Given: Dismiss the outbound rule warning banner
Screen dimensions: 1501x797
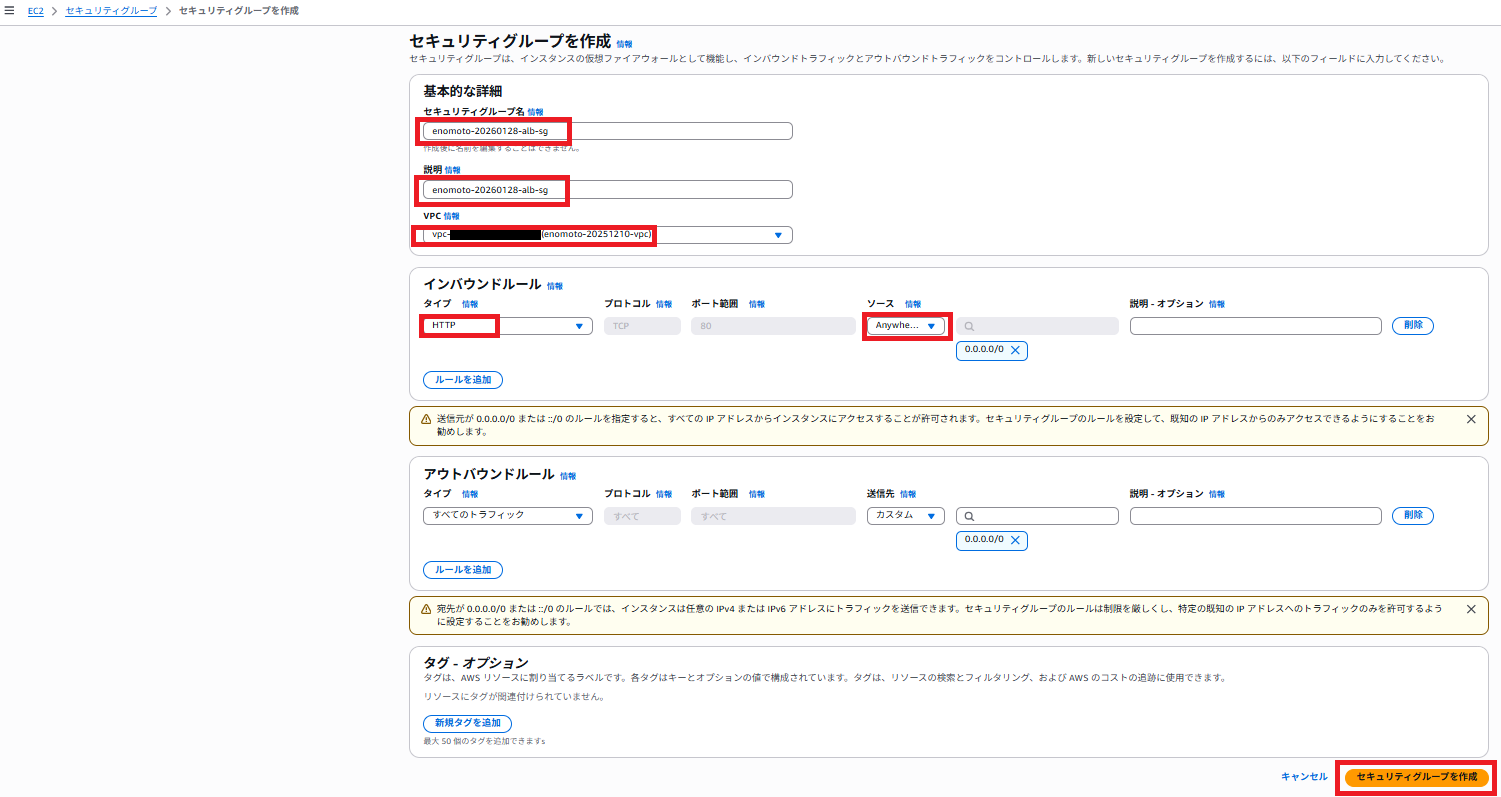Looking at the screenshot, I should coord(1470,609).
